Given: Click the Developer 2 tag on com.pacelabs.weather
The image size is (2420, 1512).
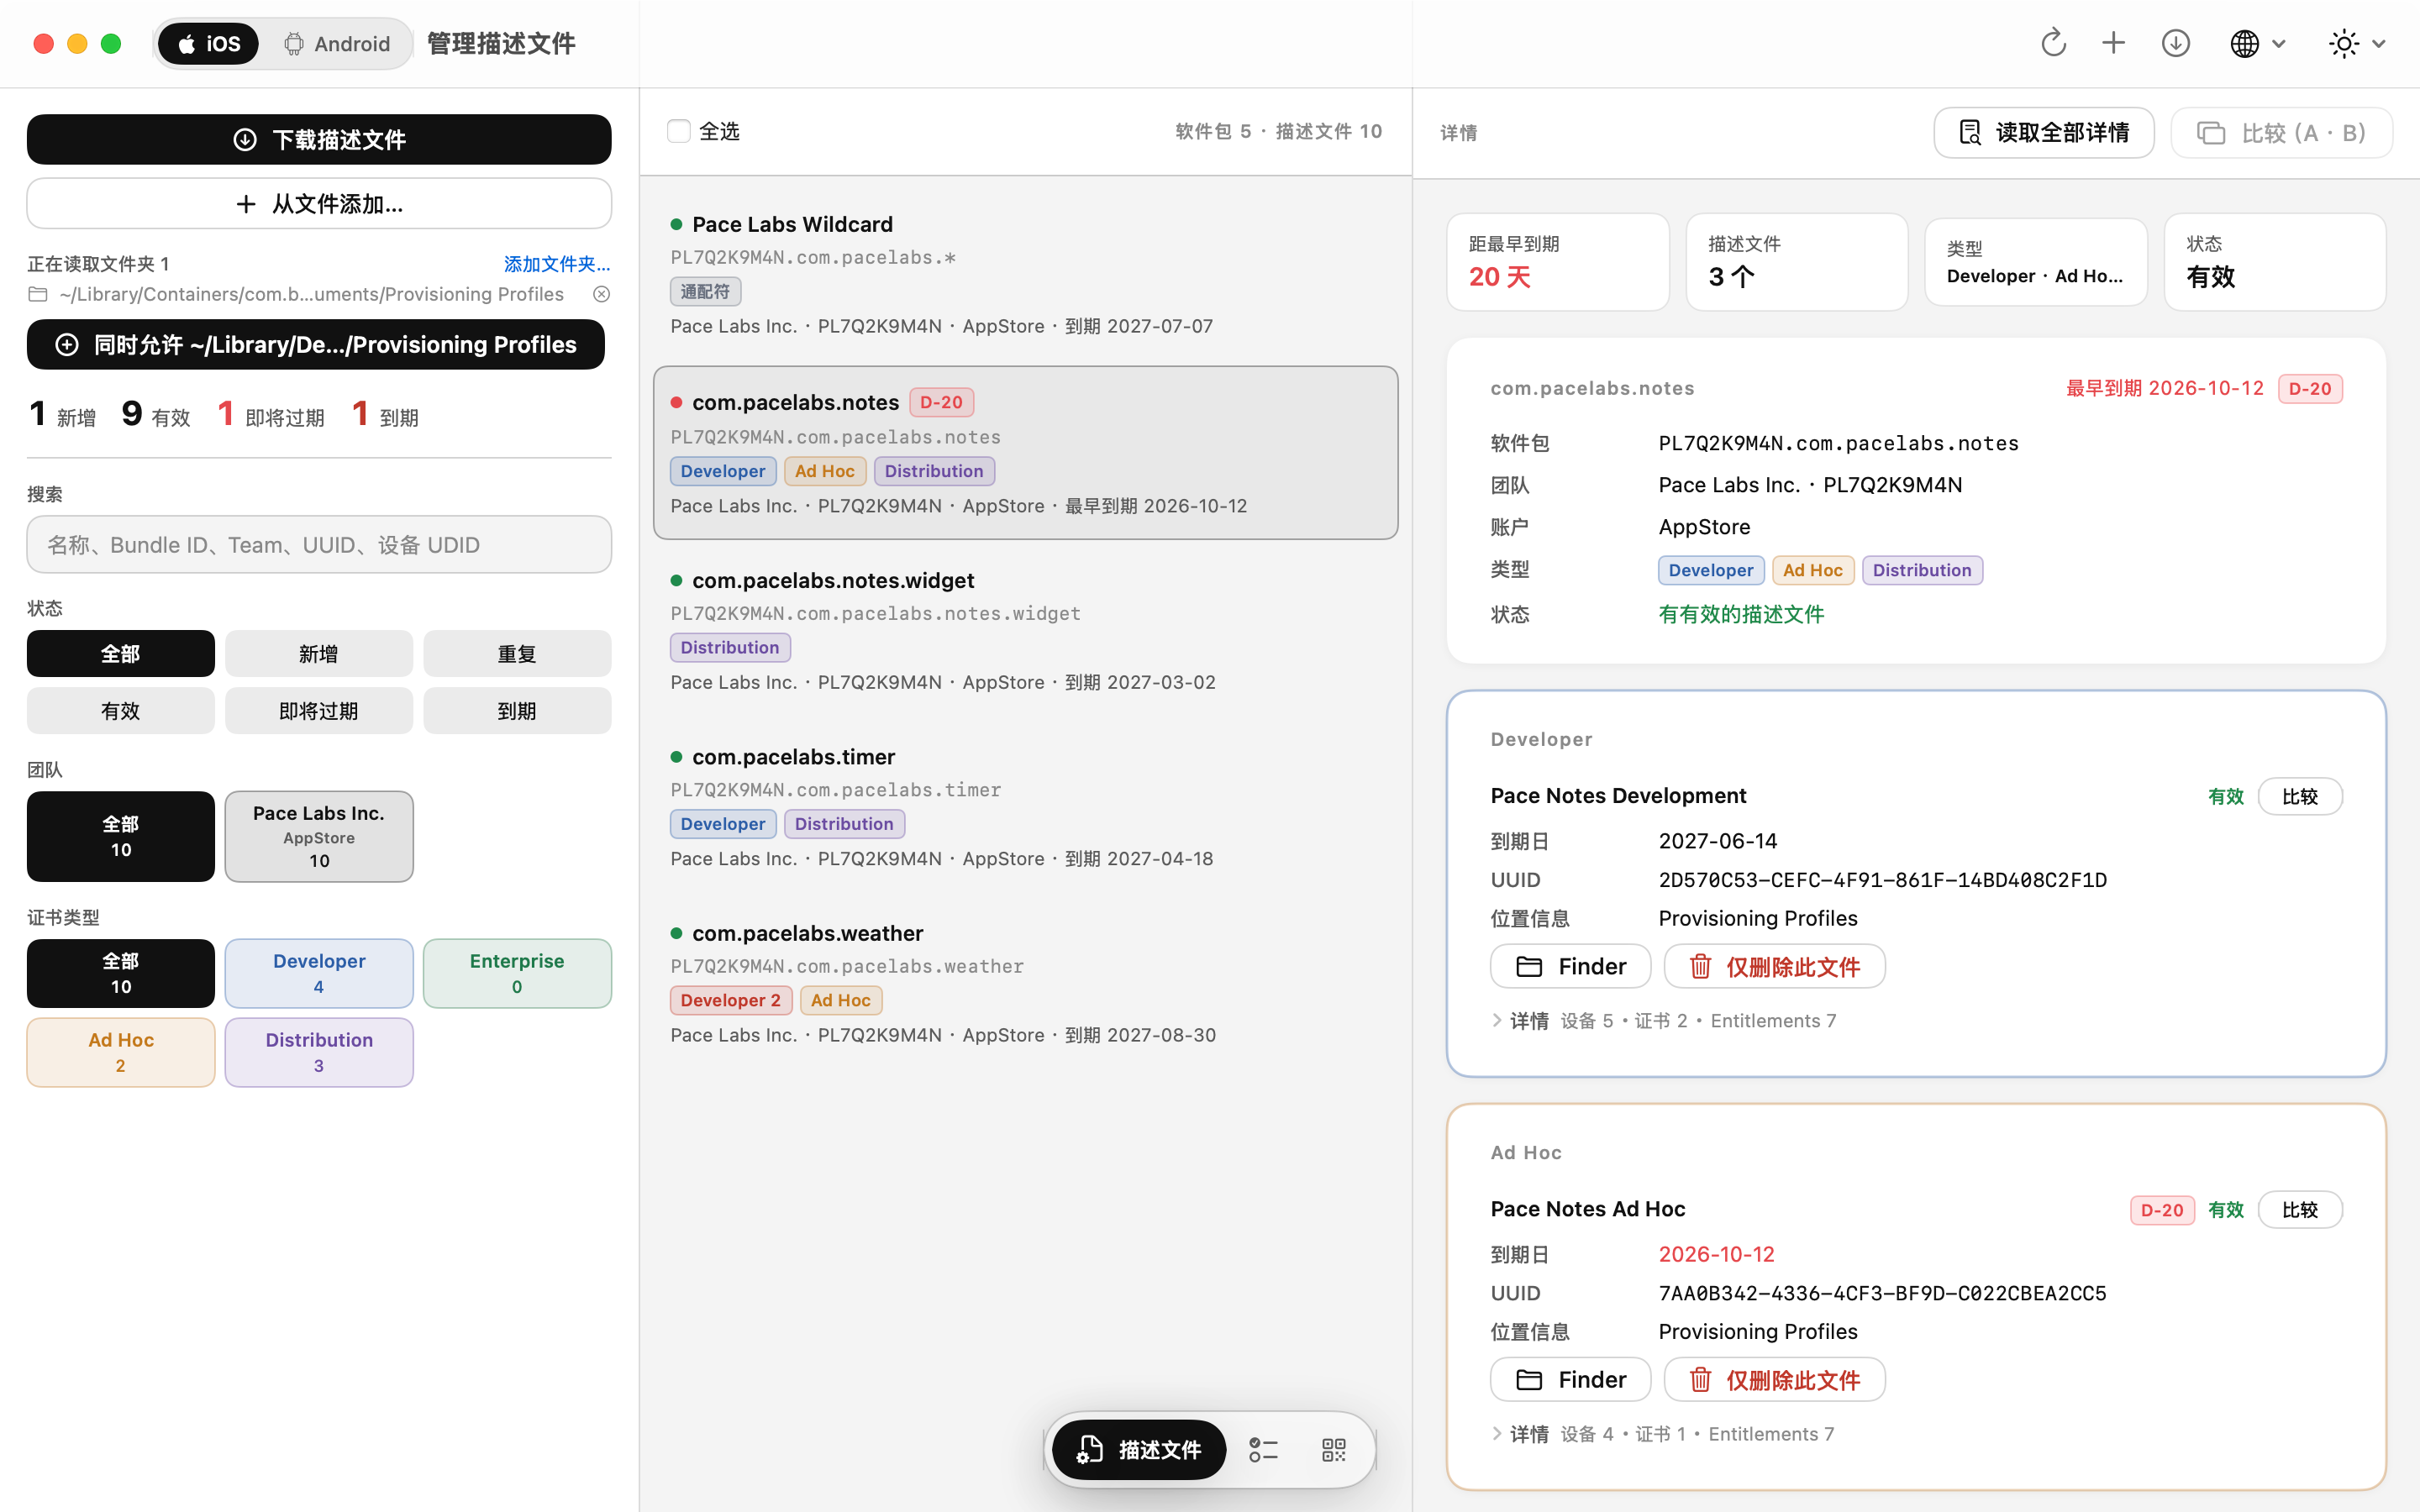Looking at the screenshot, I should [x=730, y=1000].
